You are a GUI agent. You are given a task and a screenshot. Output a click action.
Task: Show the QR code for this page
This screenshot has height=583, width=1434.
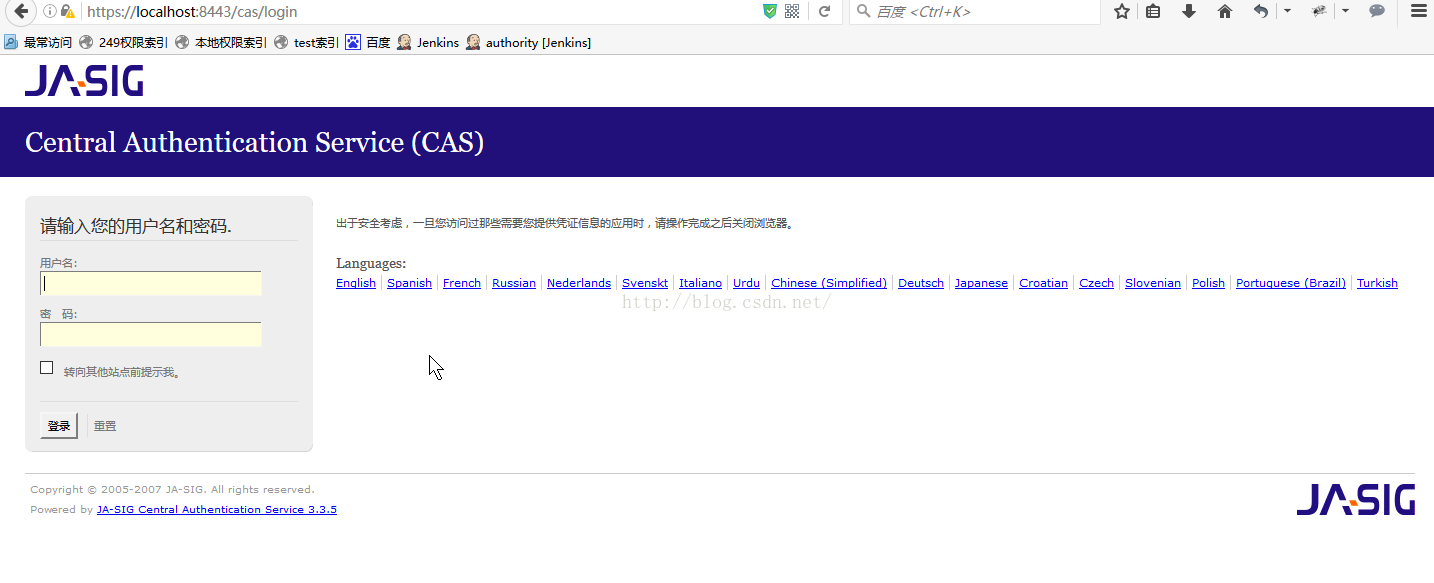tap(792, 12)
